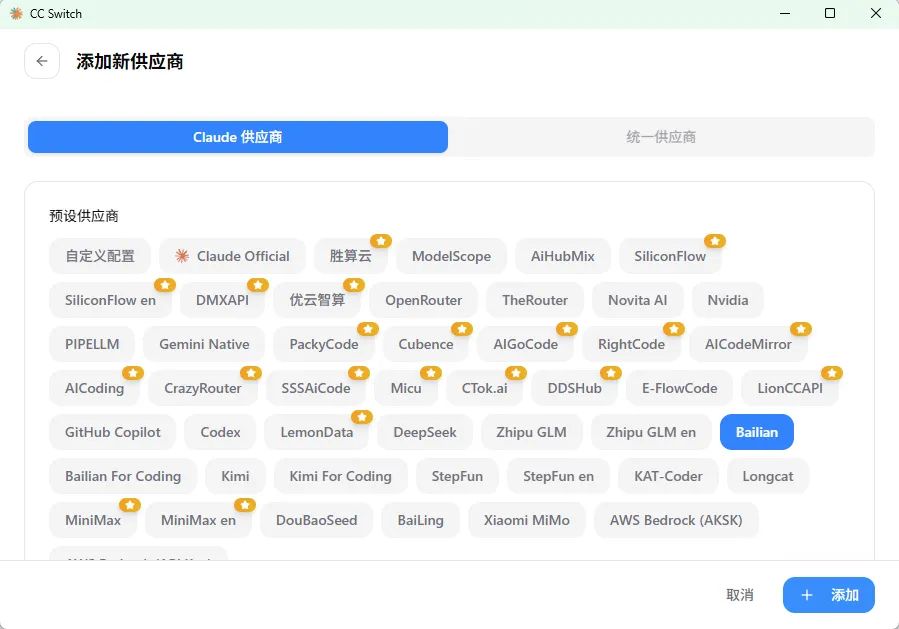899x629 pixels.
Task: Choose the OpenRouter preset
Action: point(424,300)
